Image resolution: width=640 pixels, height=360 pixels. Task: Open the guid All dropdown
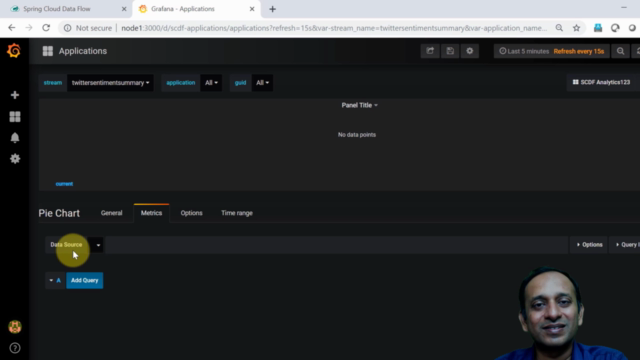[262, 82]
